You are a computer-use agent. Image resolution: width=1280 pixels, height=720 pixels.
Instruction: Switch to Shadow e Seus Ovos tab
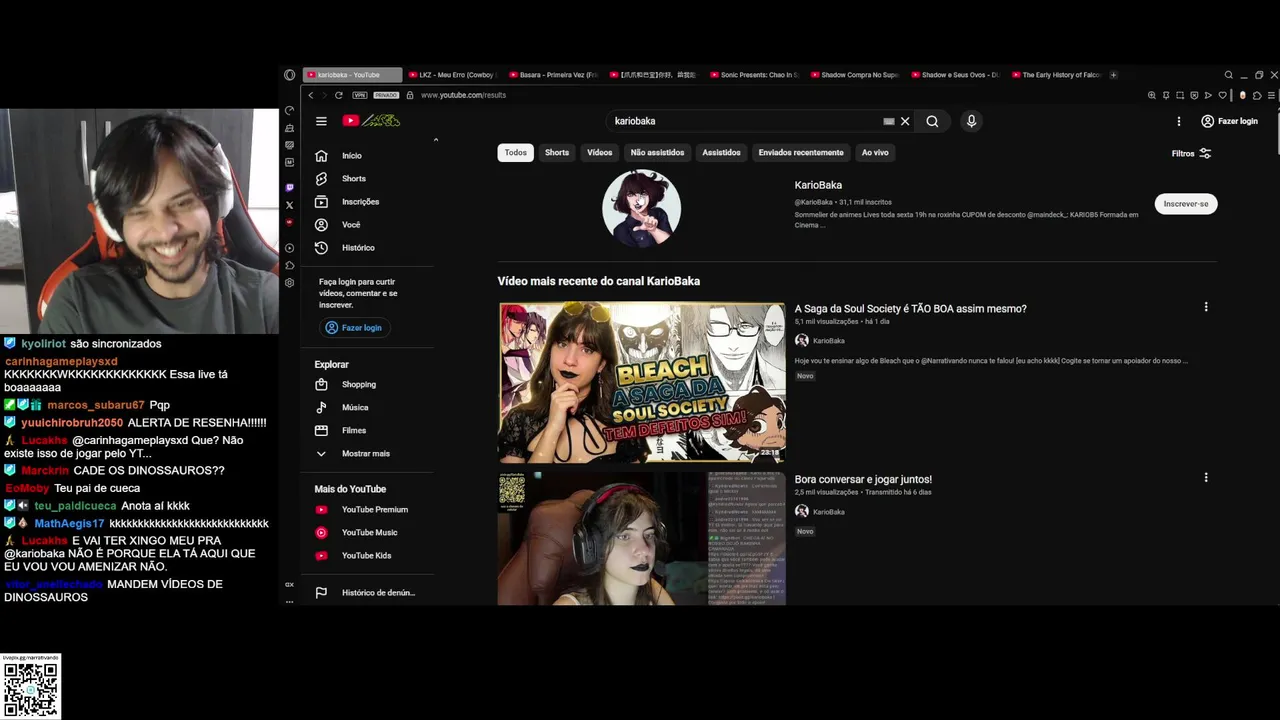(x=955, y=75)
